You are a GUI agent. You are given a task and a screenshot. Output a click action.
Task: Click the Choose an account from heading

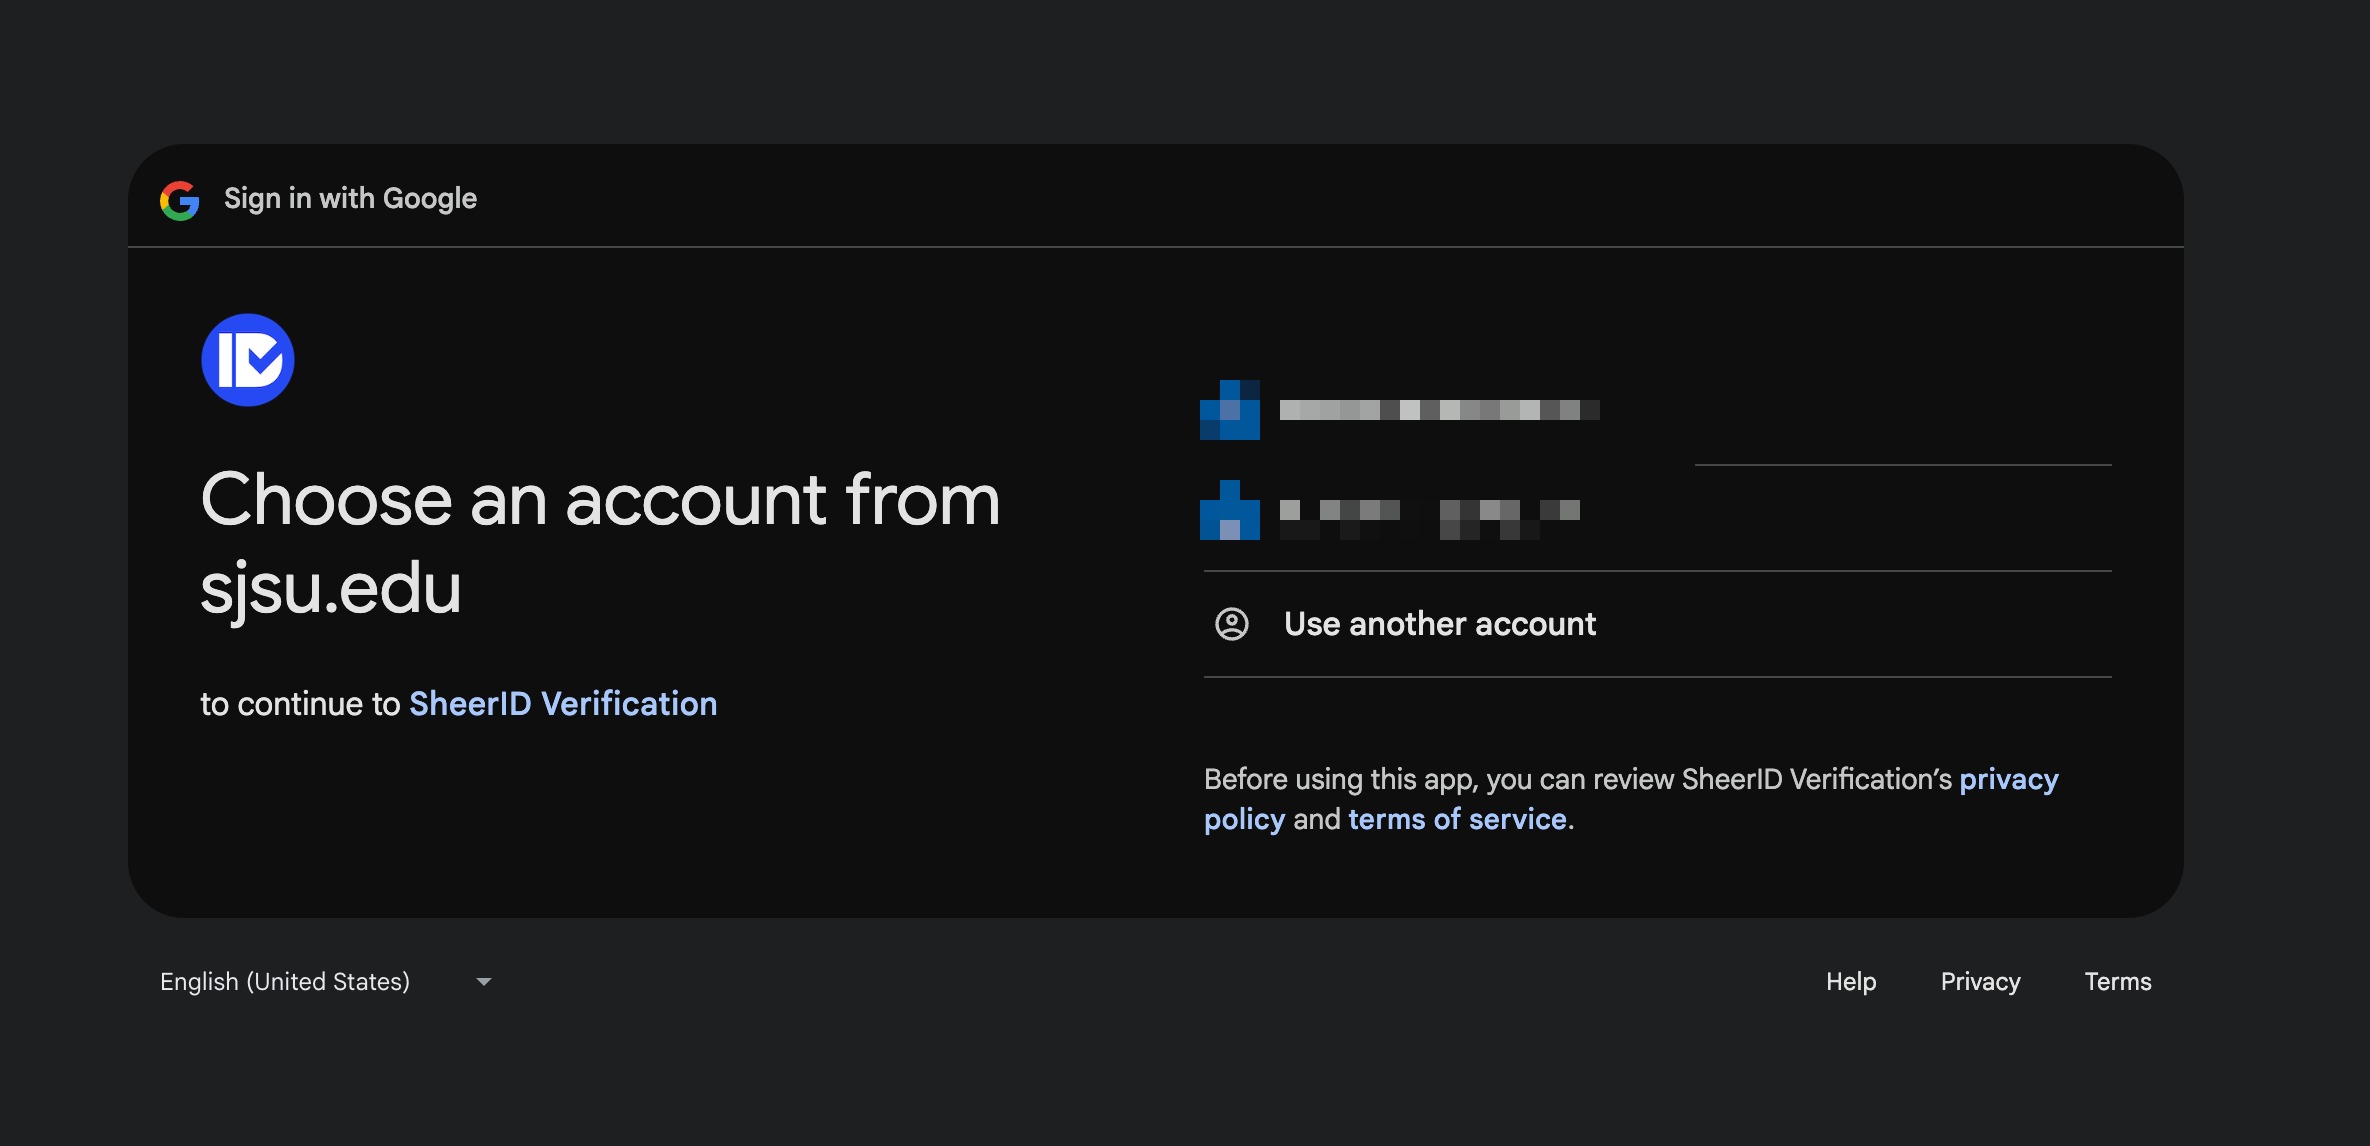pyautogui.click(x=600, y=500)
